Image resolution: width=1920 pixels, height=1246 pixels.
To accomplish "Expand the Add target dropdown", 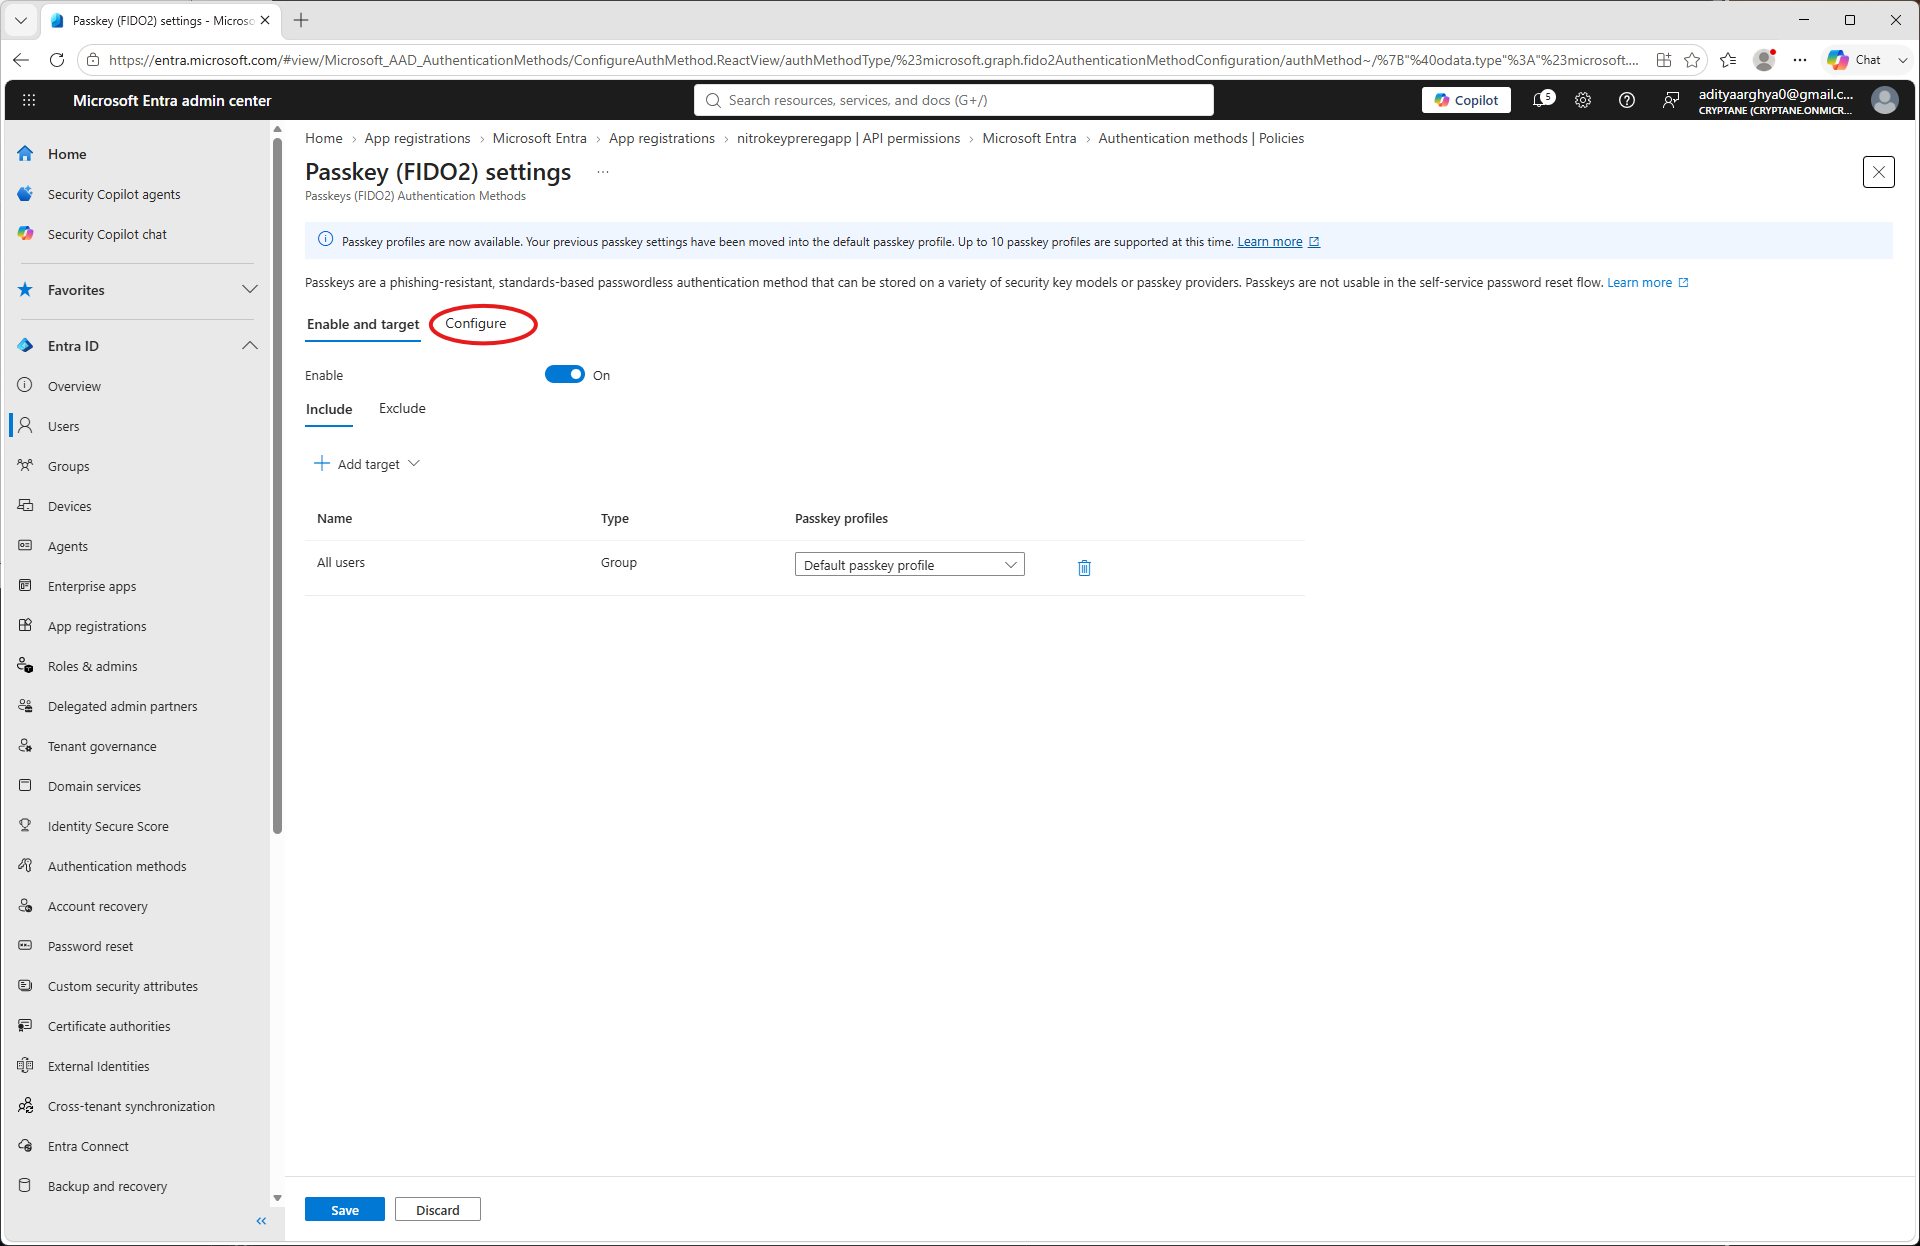I will click(367, 464).
